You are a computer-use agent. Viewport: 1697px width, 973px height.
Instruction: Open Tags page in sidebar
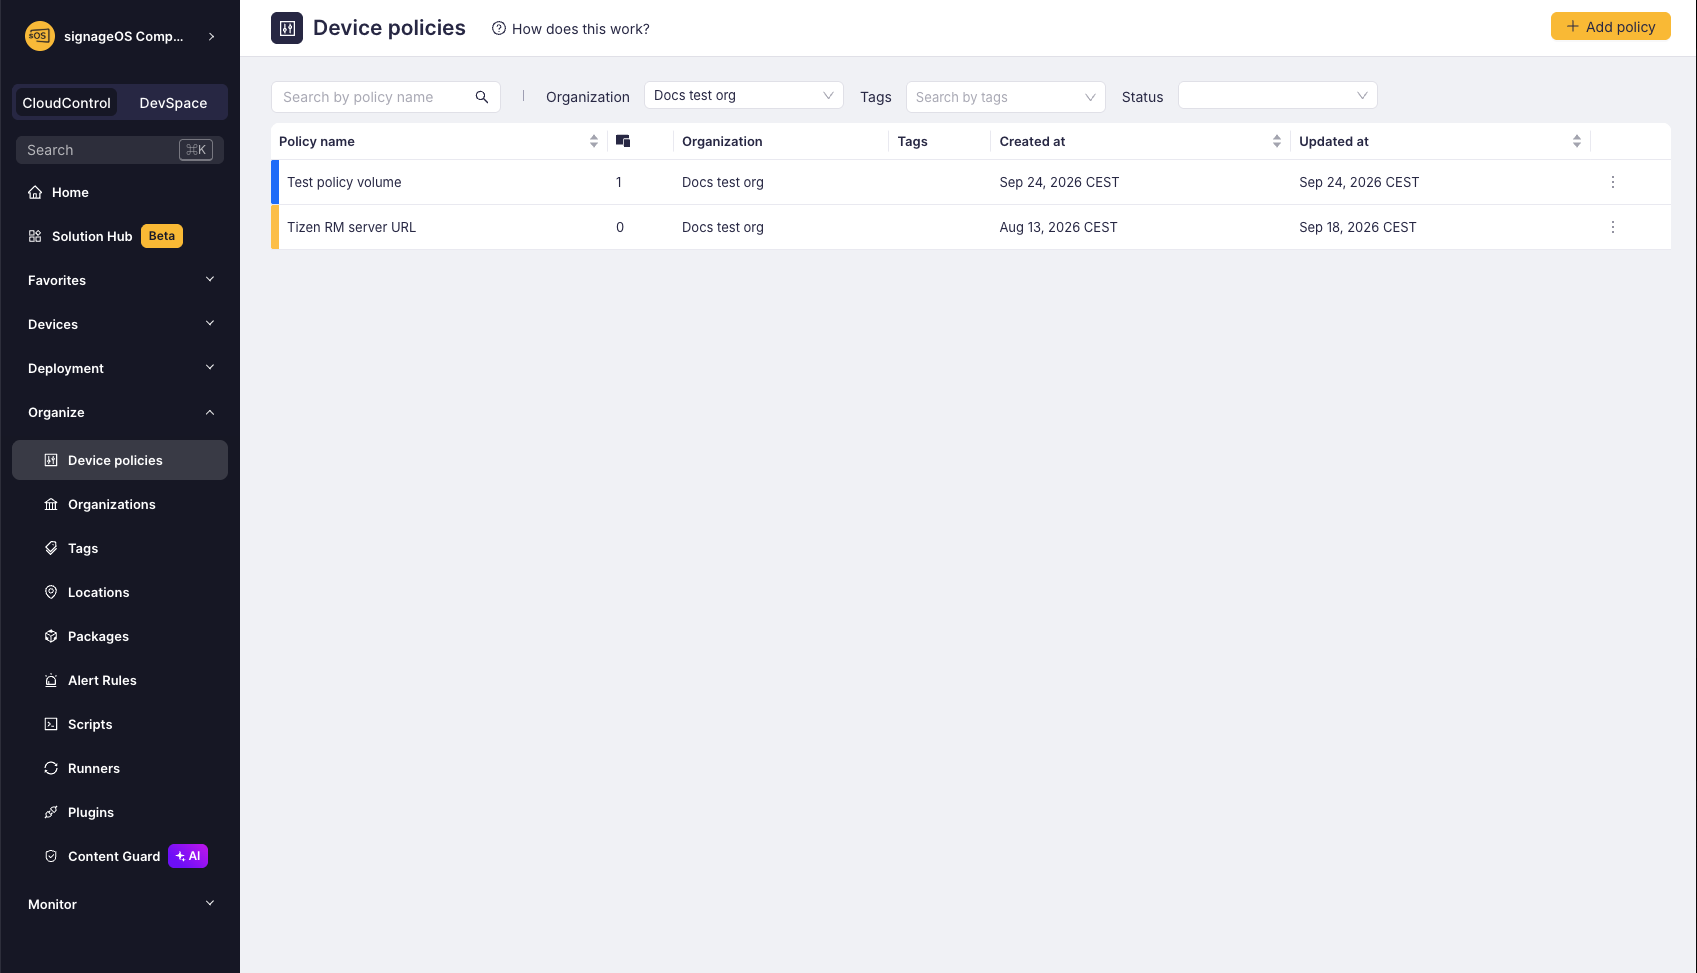tap(120, 548)
